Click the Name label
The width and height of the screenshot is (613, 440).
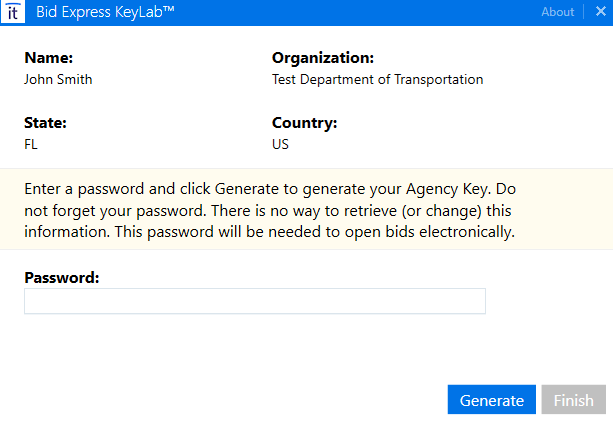[x=48, y=58]
